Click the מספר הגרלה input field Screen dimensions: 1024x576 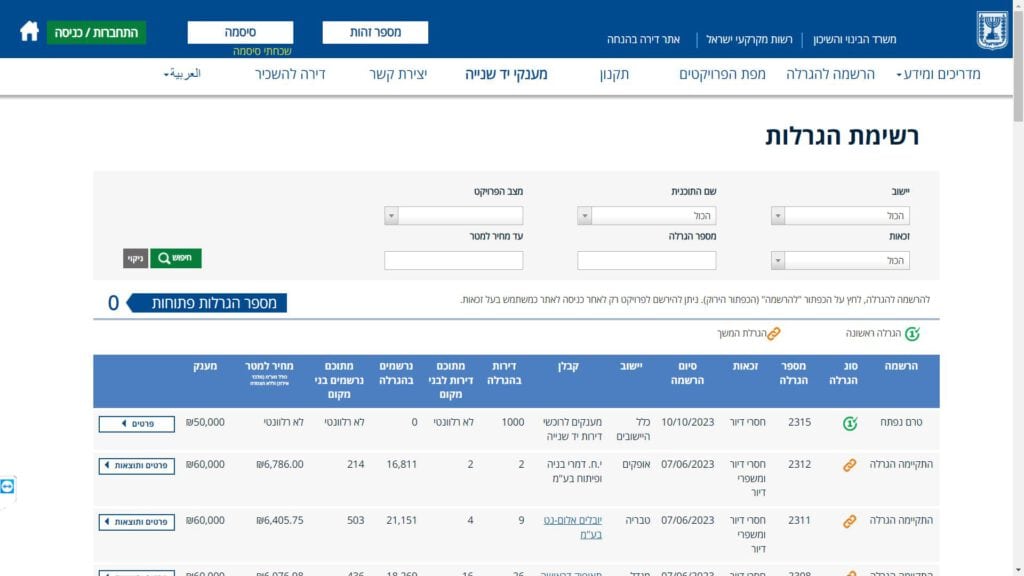point(646,261)
